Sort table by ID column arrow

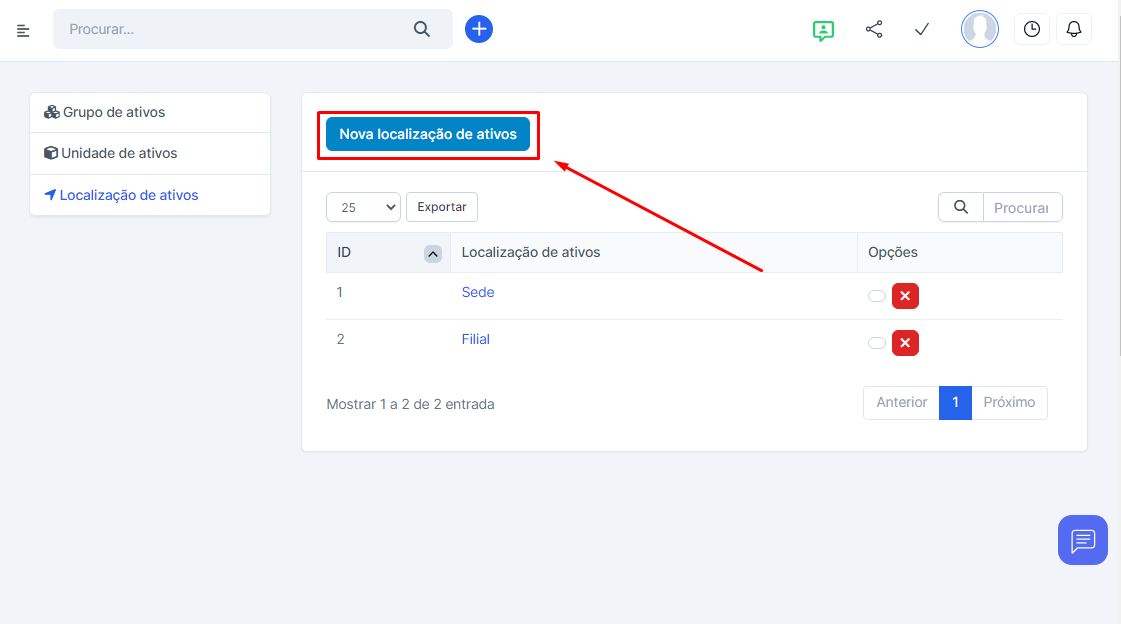click(433, 254)
